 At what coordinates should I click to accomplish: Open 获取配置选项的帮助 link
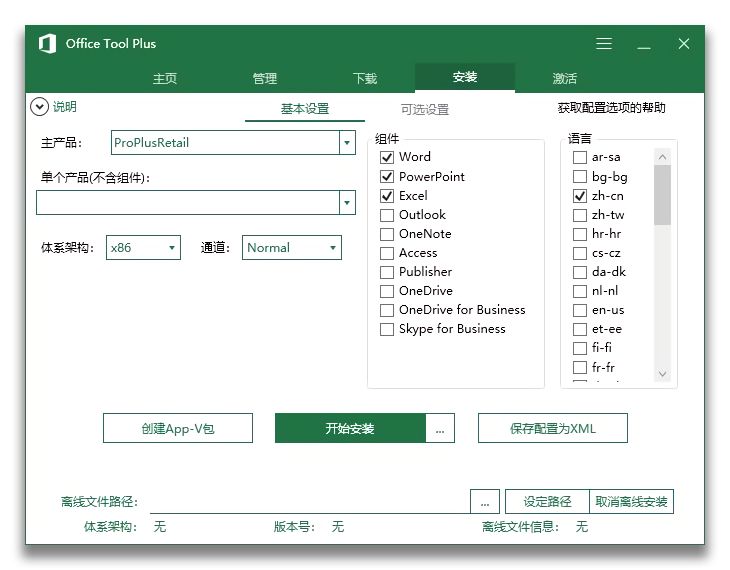coord(611,108)
